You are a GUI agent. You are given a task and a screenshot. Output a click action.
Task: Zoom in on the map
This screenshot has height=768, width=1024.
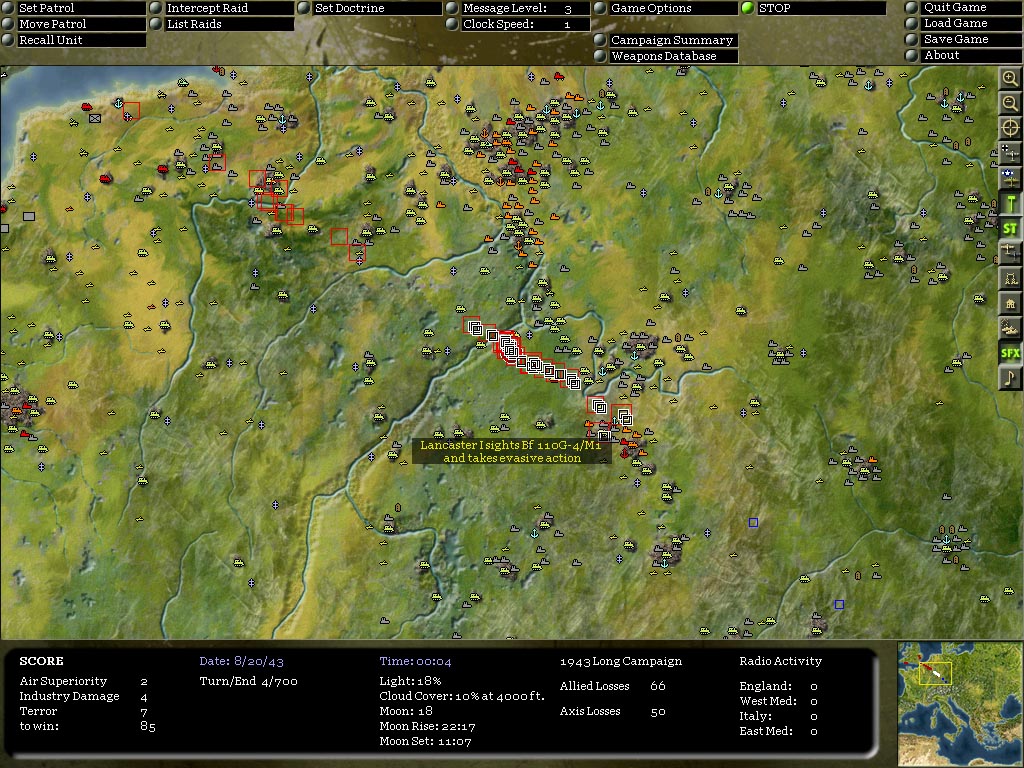[1010, 78]
